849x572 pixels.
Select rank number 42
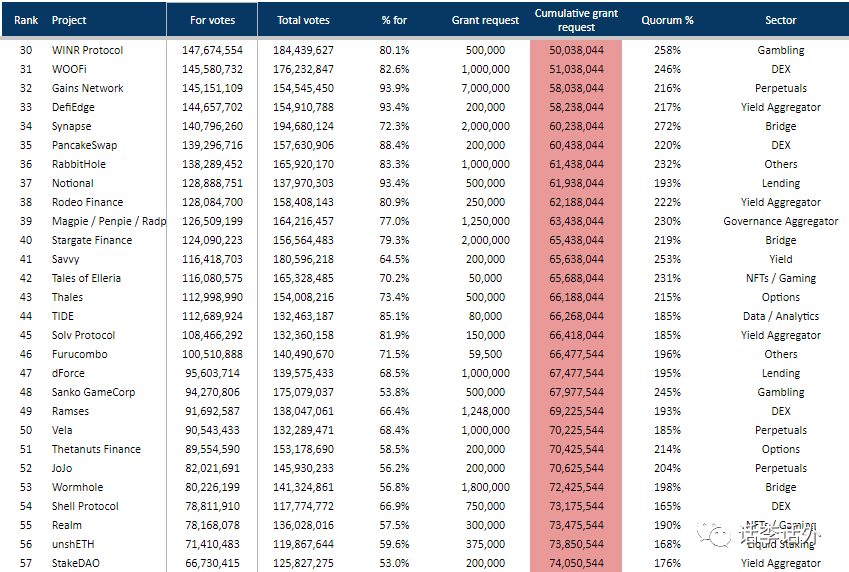pyautogui.click(x=26, y=278)
